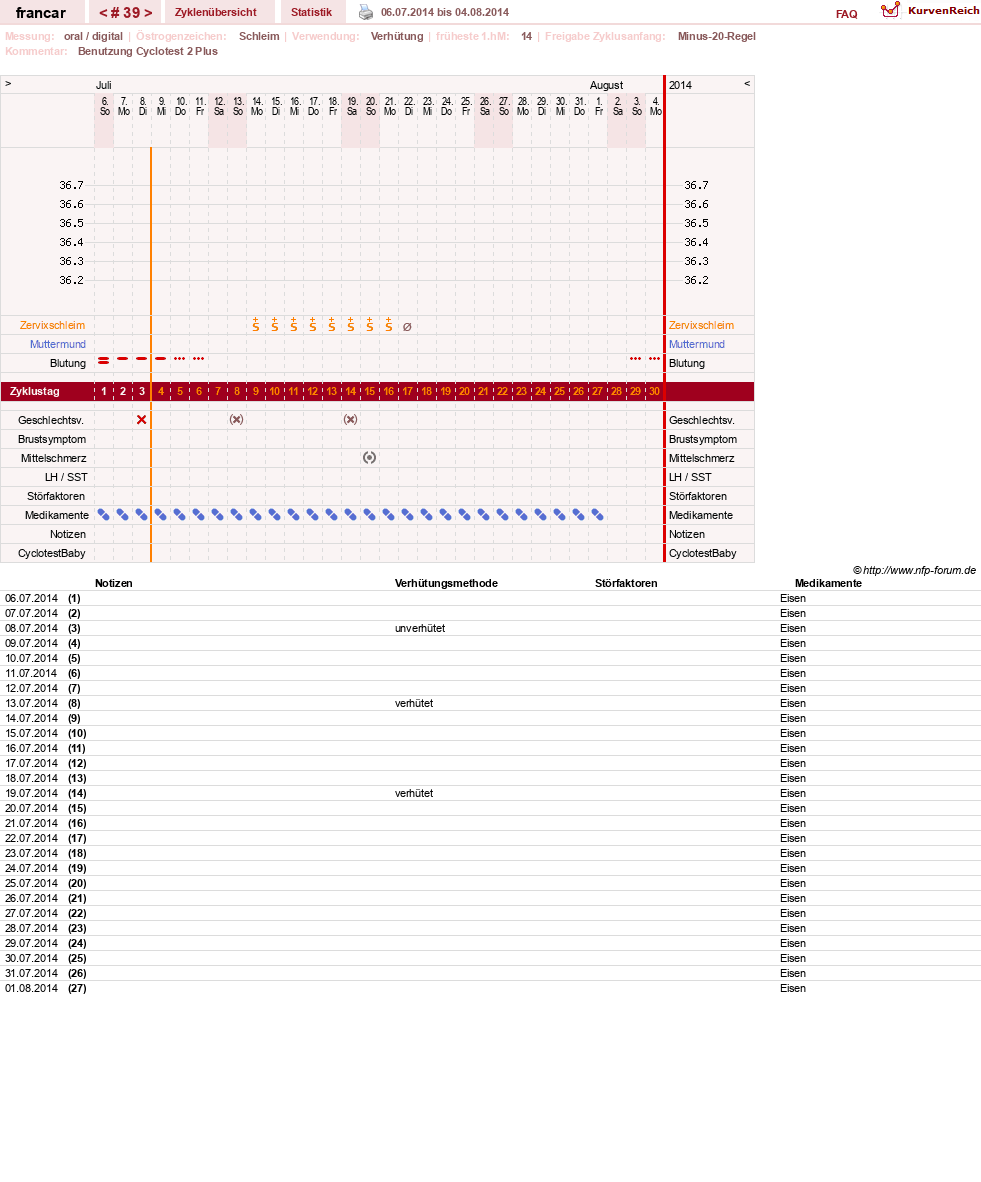Click left CyclotestBaby row label
981x1182 pixels.
(52, 553)
